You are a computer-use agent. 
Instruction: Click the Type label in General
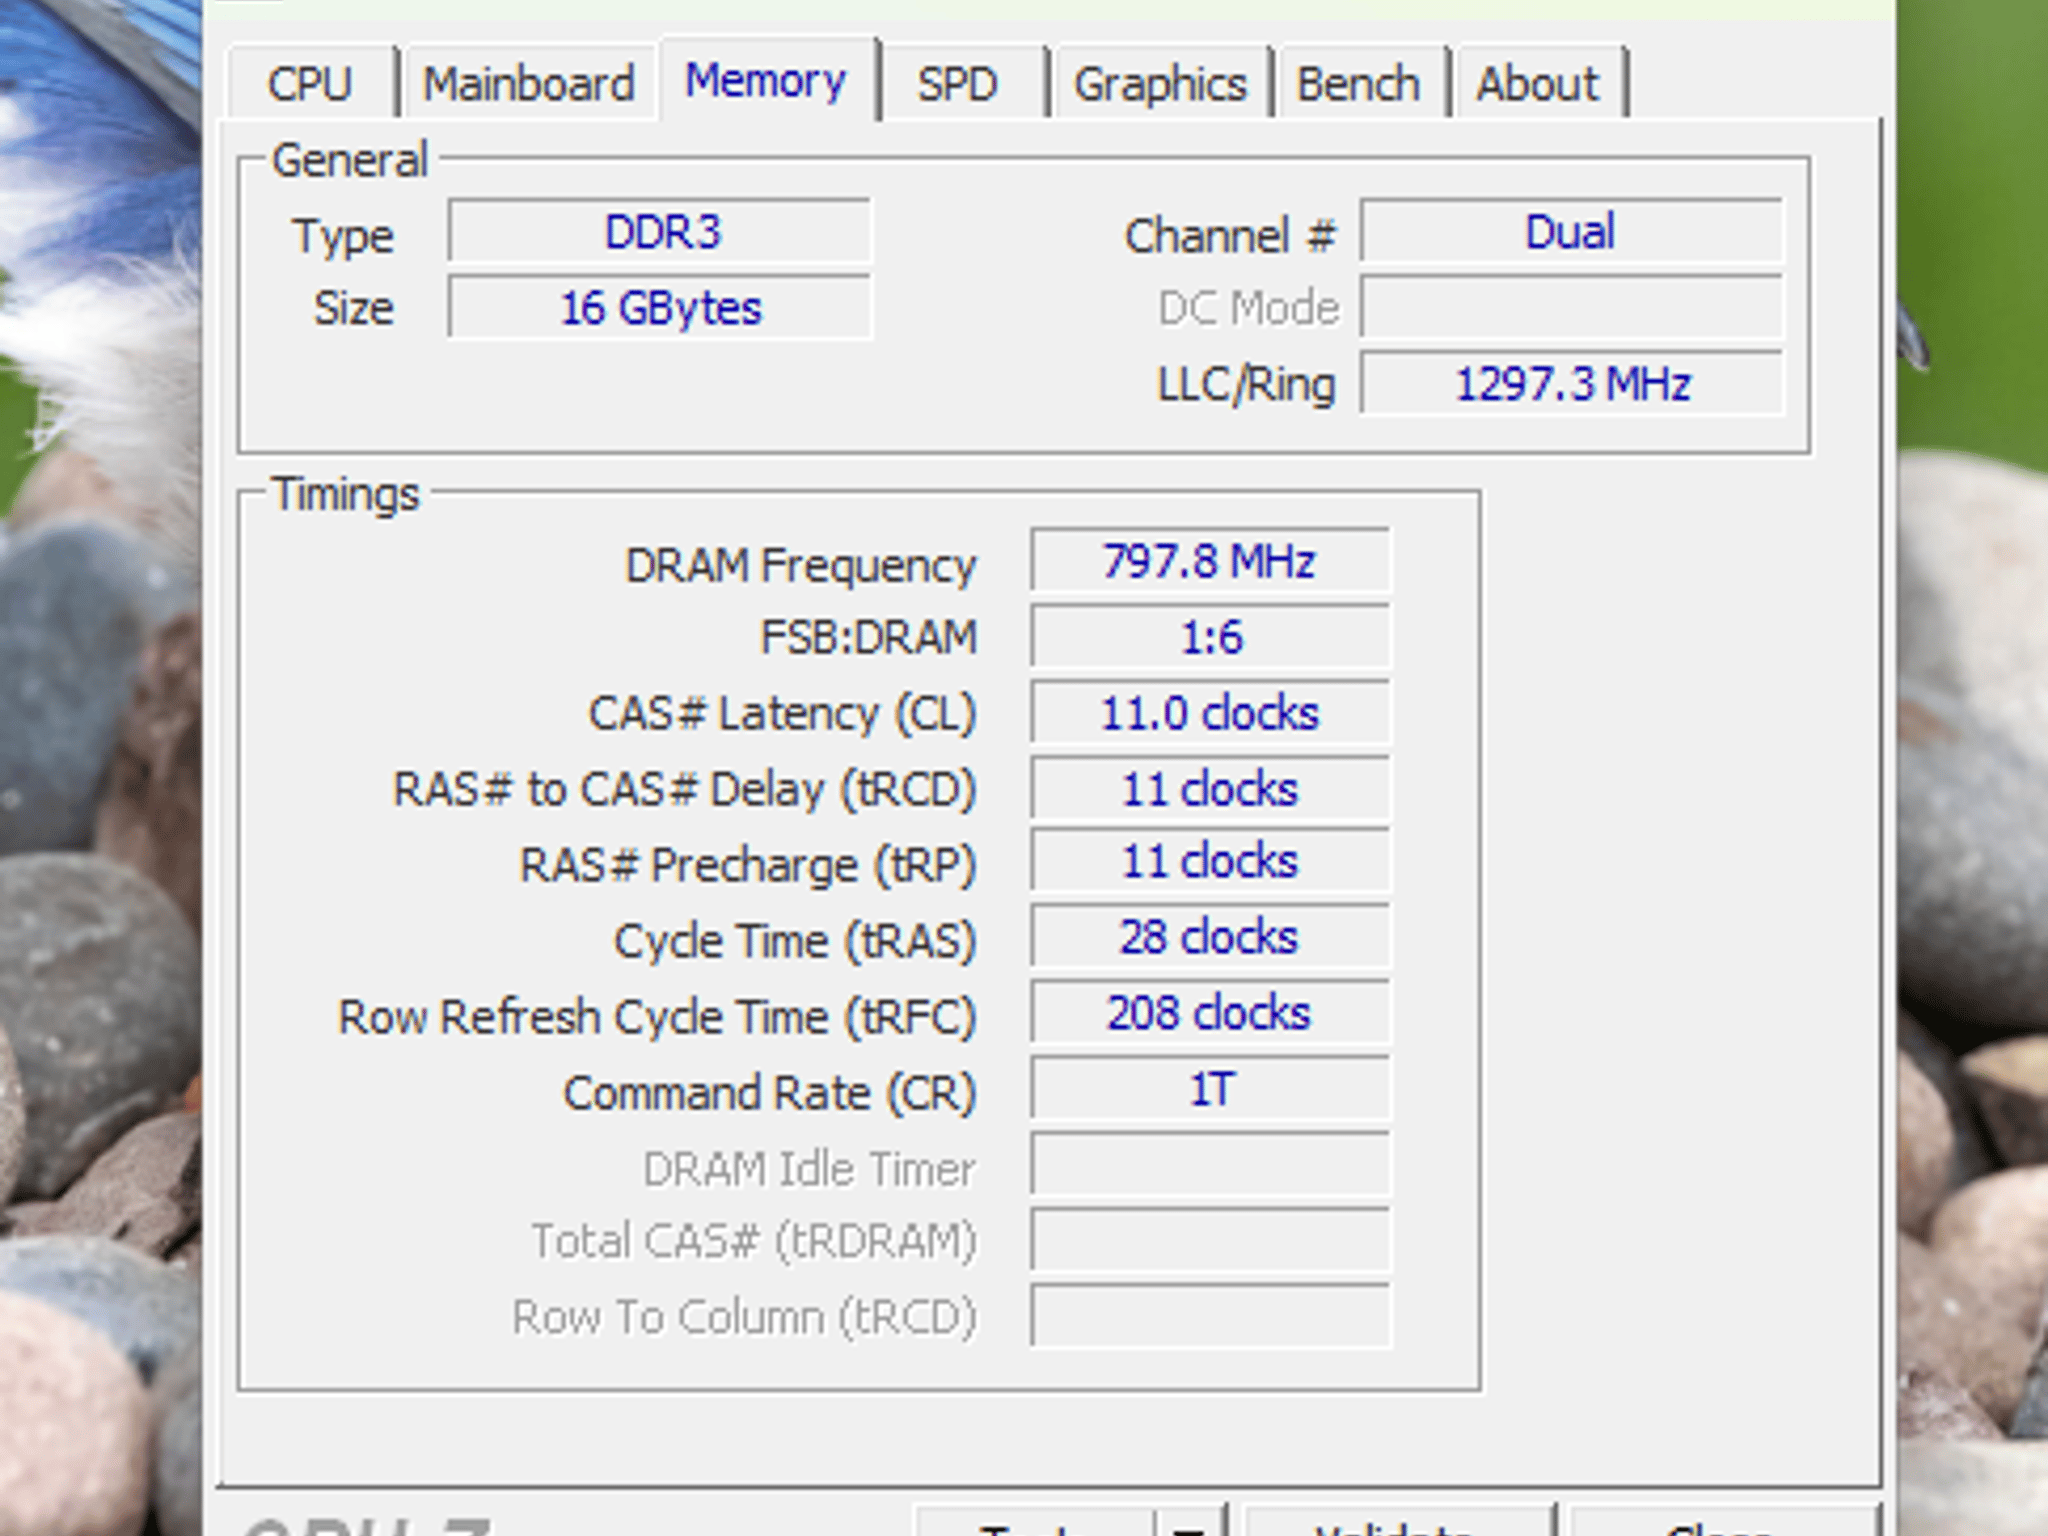coord(343,238)
